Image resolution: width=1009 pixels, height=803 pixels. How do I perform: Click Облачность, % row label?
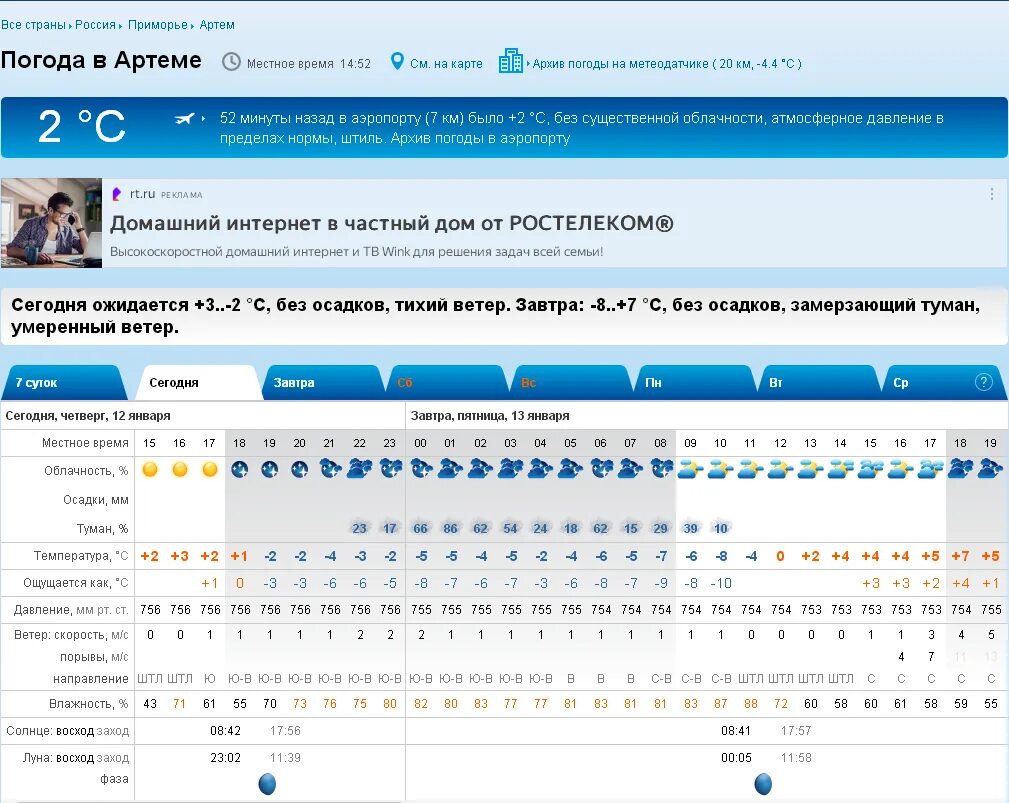(86, 471)
